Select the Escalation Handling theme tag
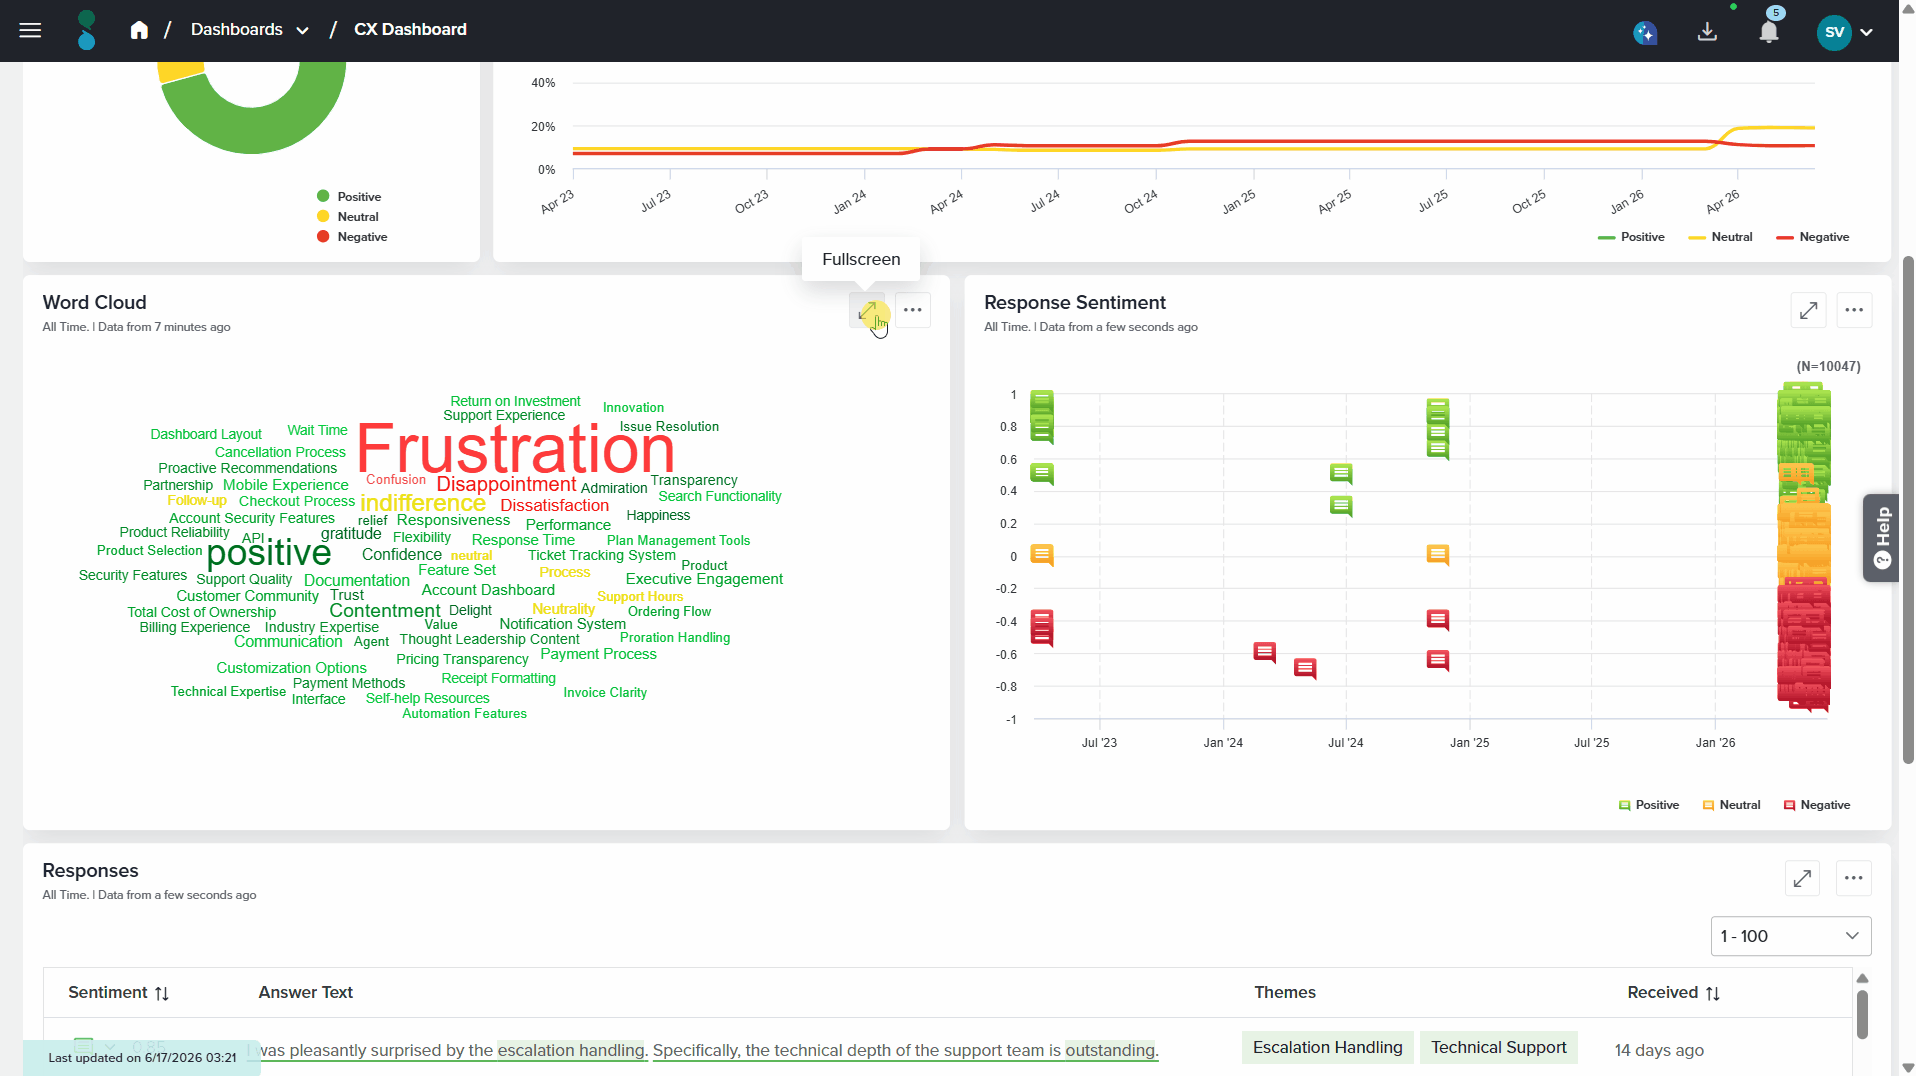Screen dimensions: 1916x1076 coord(1327,1048)
